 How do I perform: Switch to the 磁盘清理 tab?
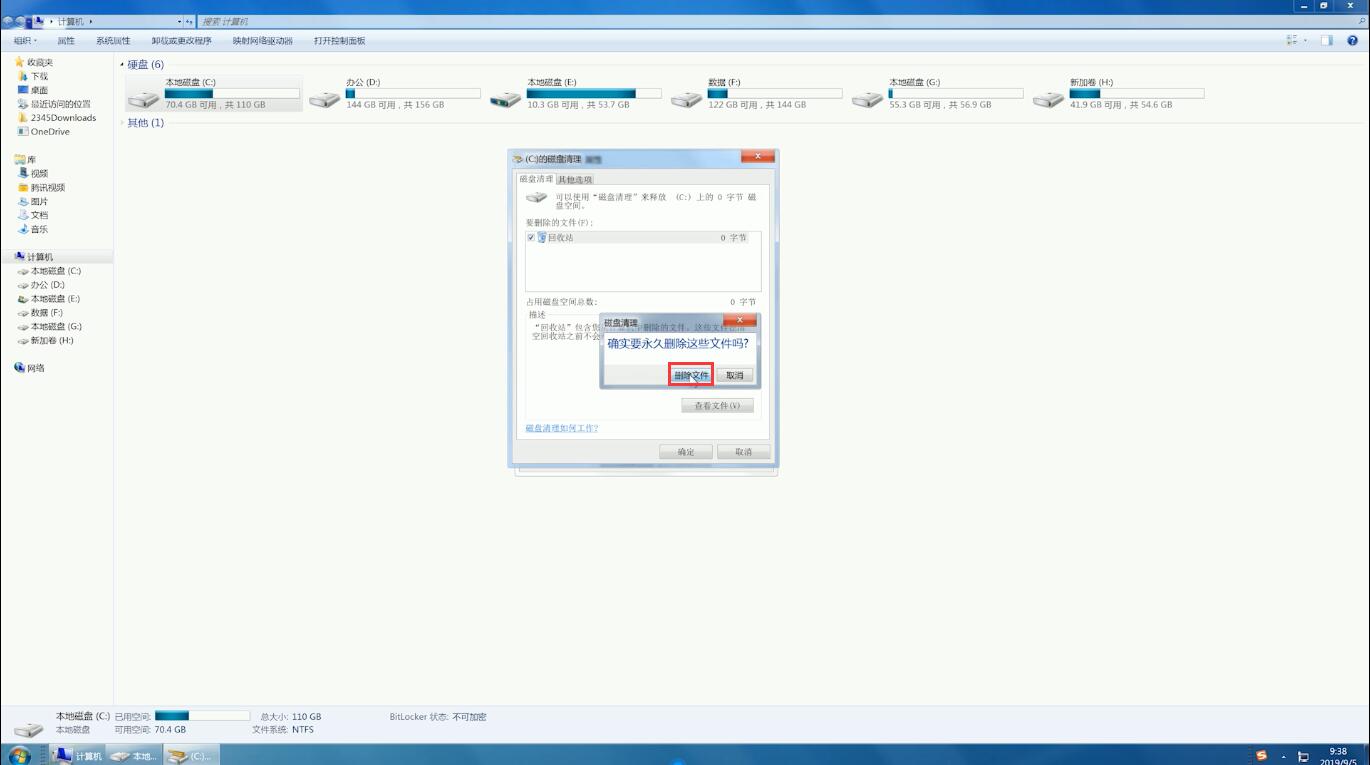536,179
